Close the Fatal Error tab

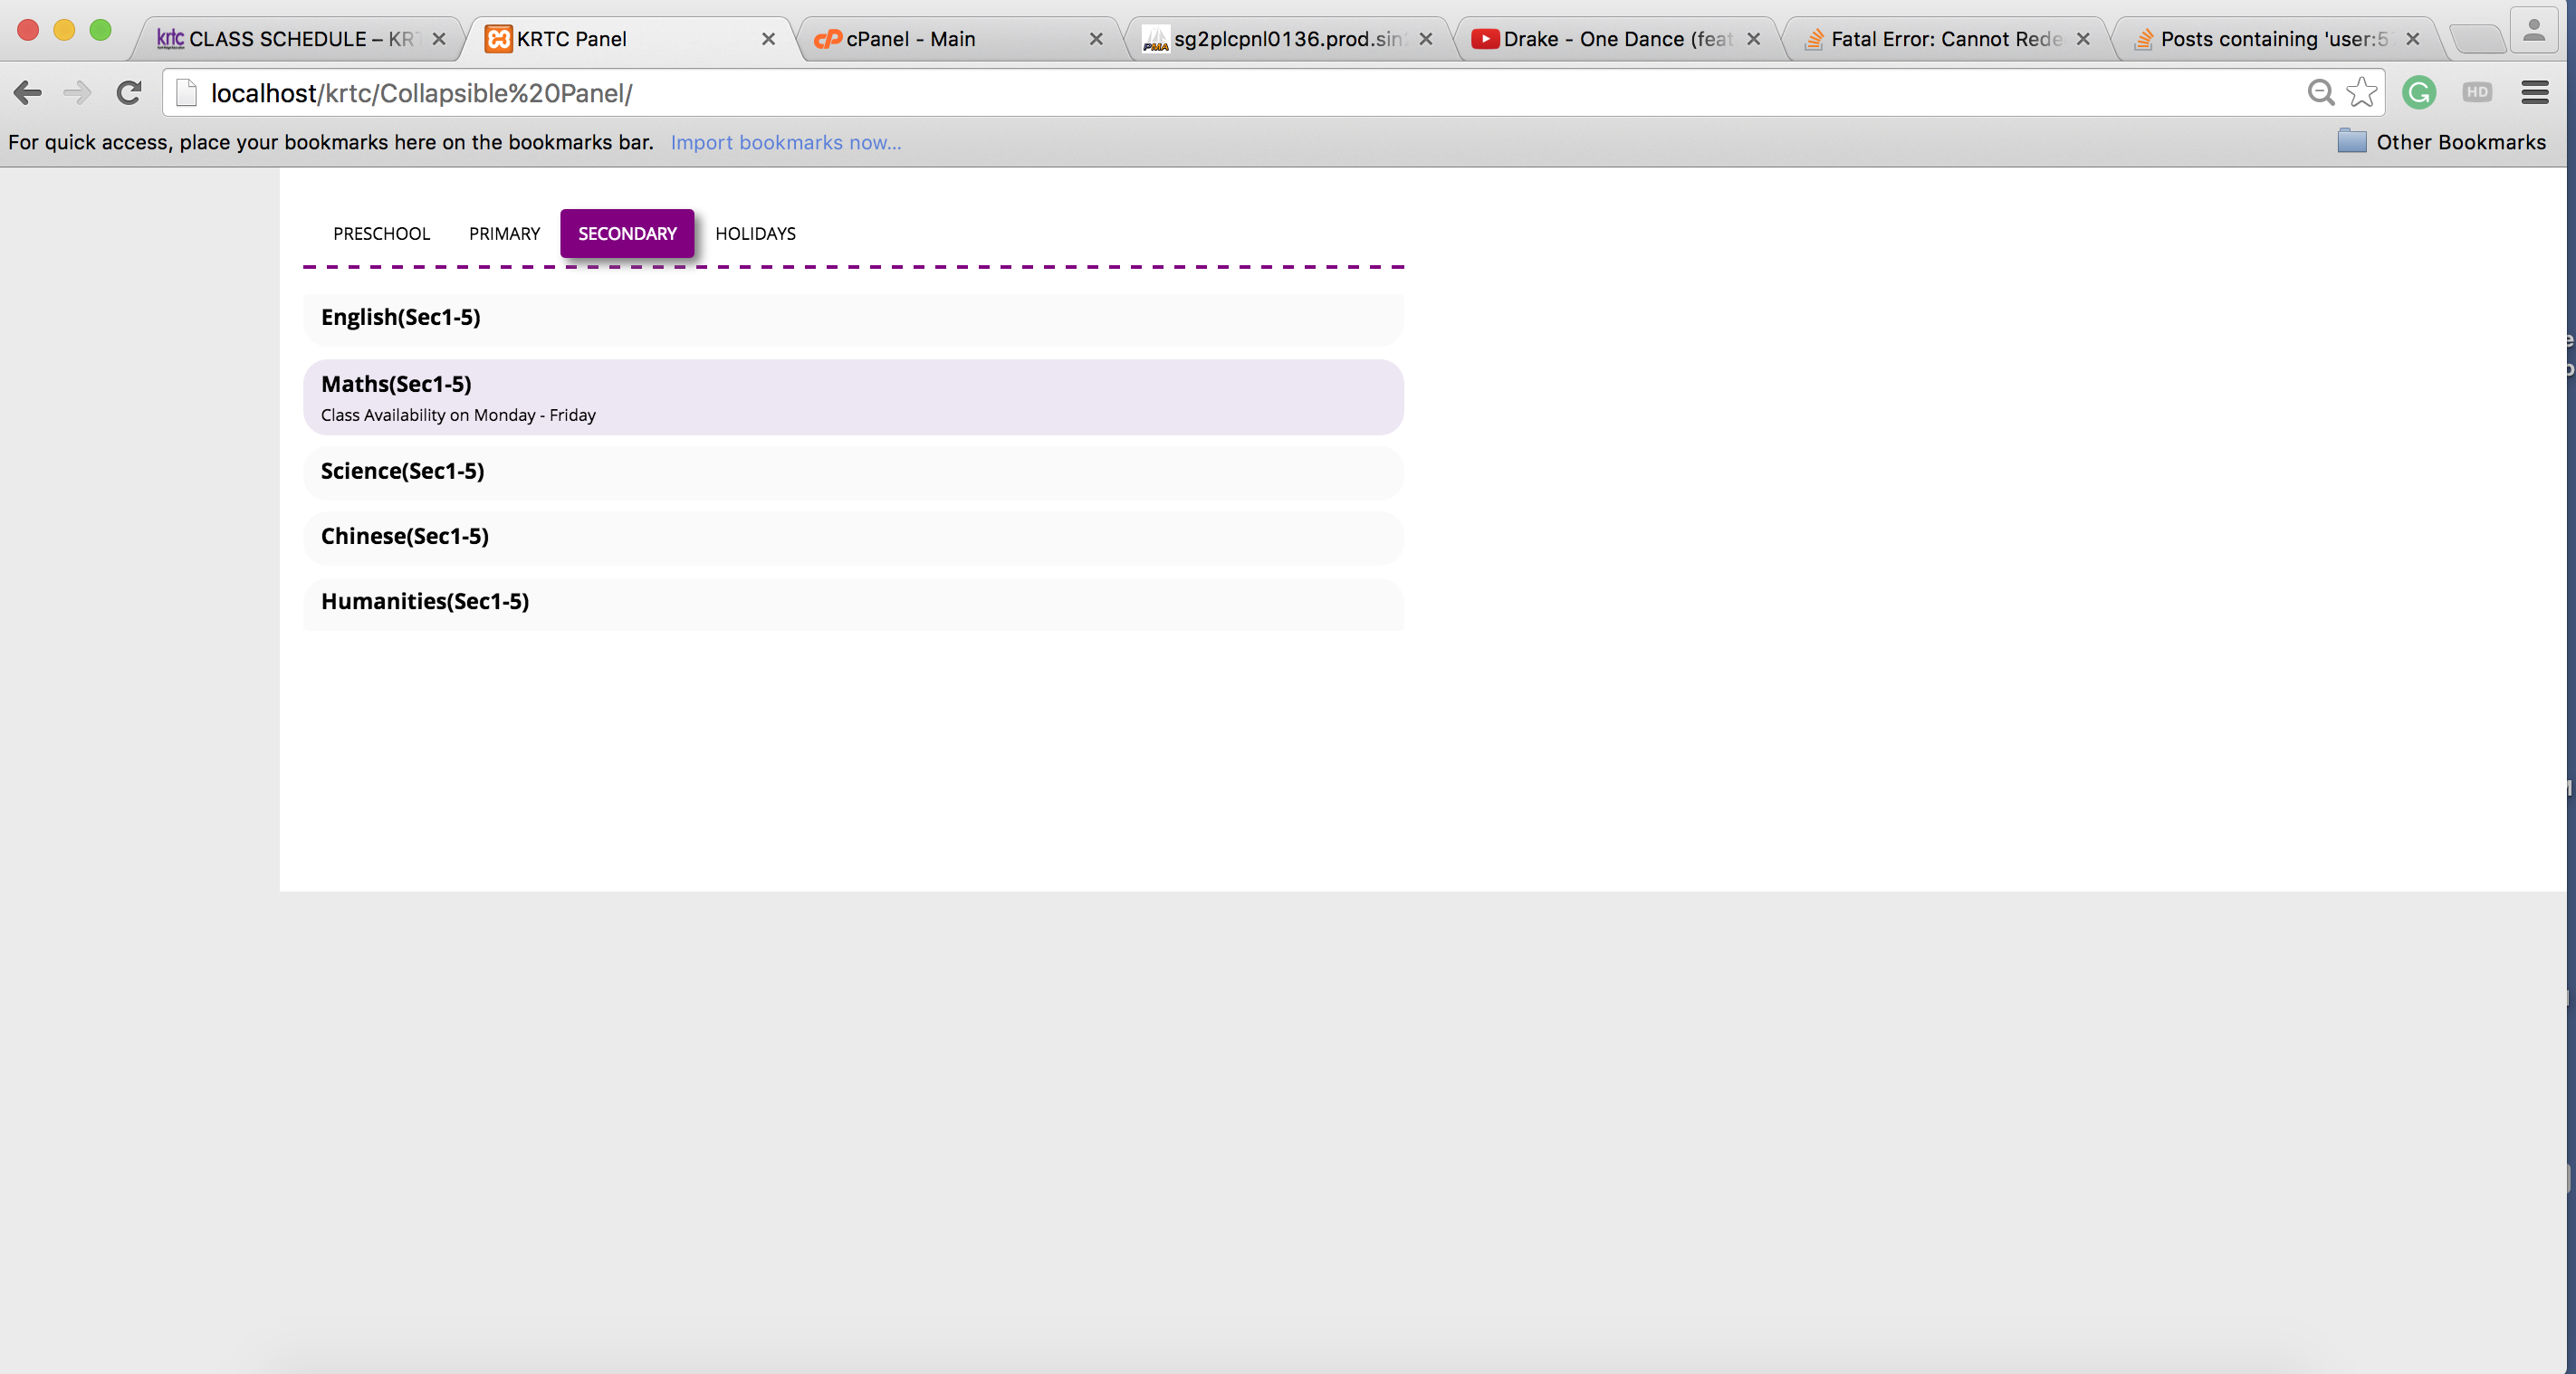click(x=2083, y=39)
